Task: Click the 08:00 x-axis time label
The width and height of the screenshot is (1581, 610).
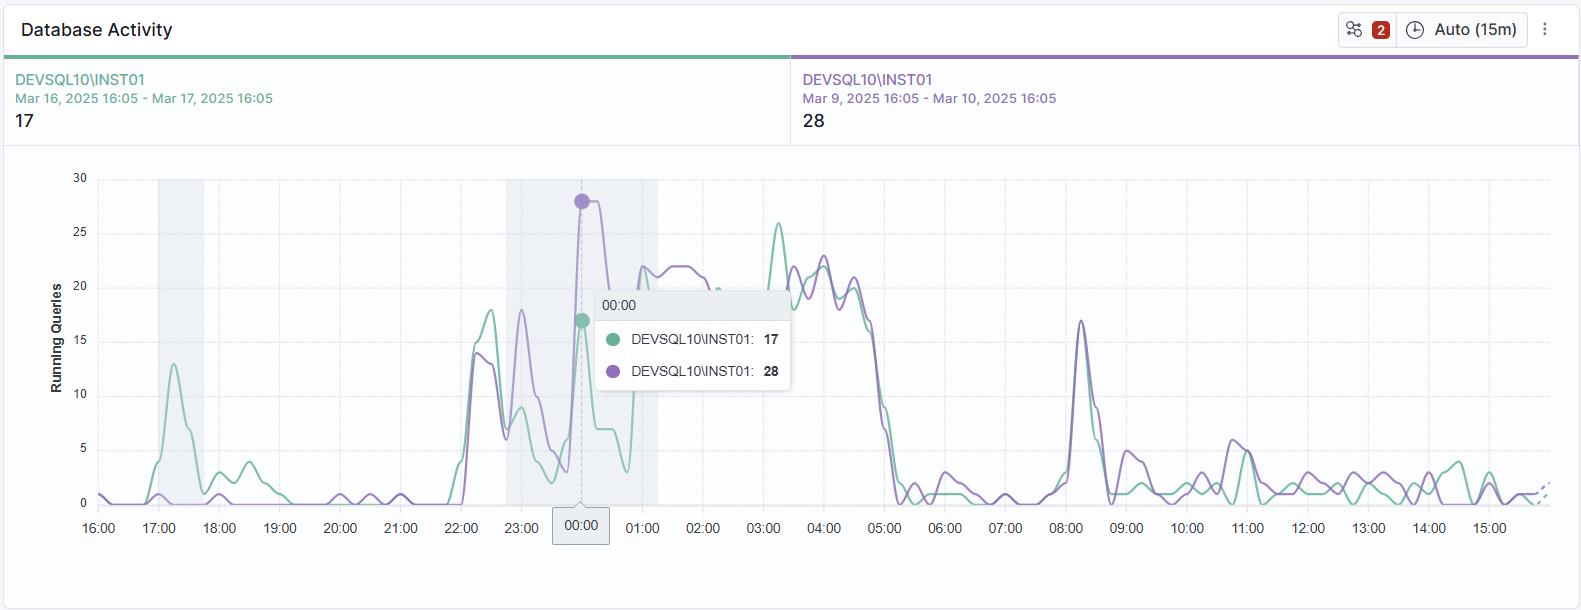Action: point(1066,528)
